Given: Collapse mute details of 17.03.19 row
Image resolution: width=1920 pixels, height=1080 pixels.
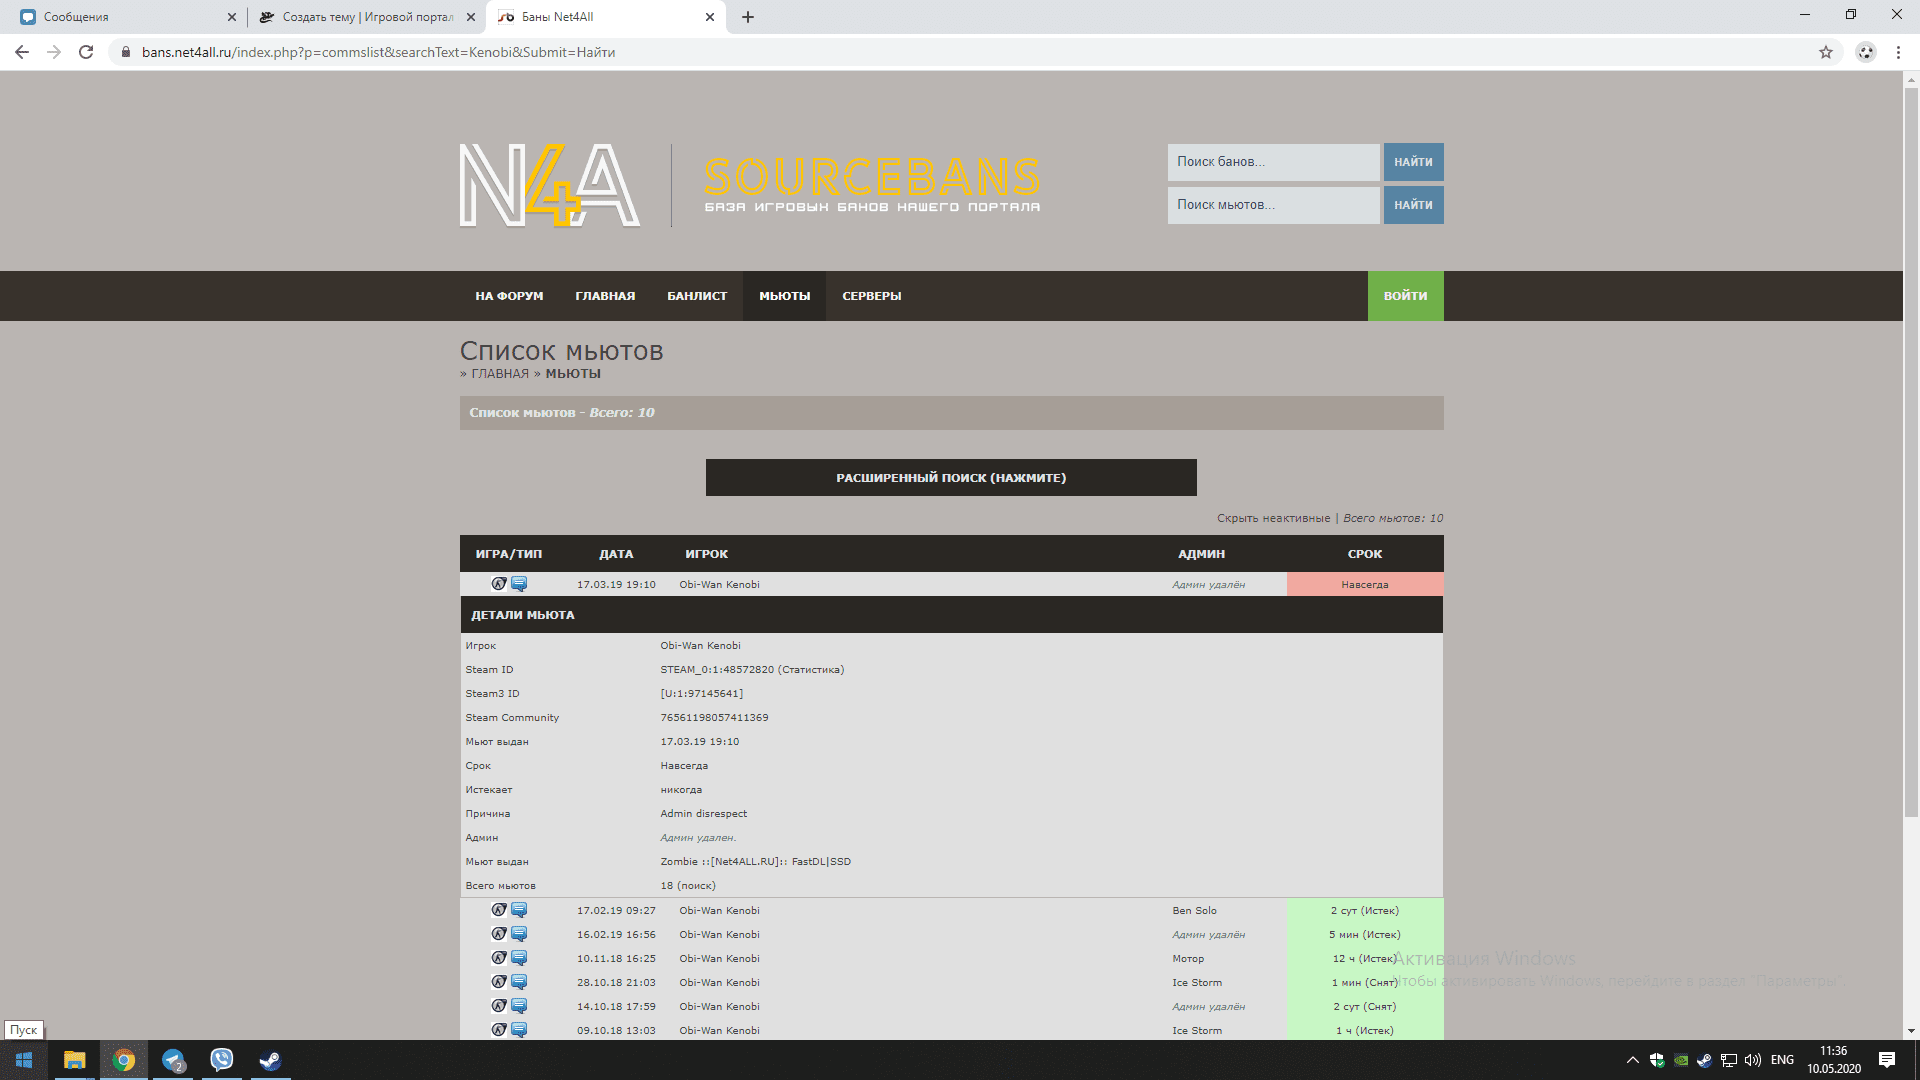Looking at the screenshot, I should (x=951, y=584).
